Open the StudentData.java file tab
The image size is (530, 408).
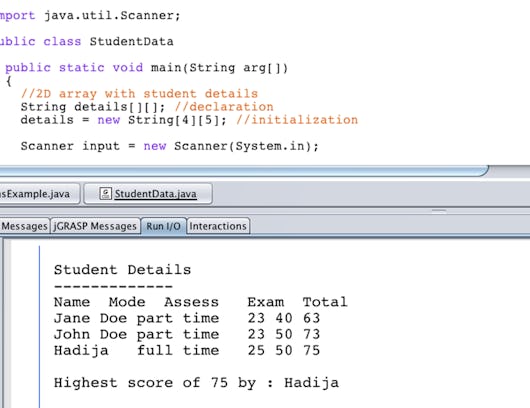[x=148, y=194]
